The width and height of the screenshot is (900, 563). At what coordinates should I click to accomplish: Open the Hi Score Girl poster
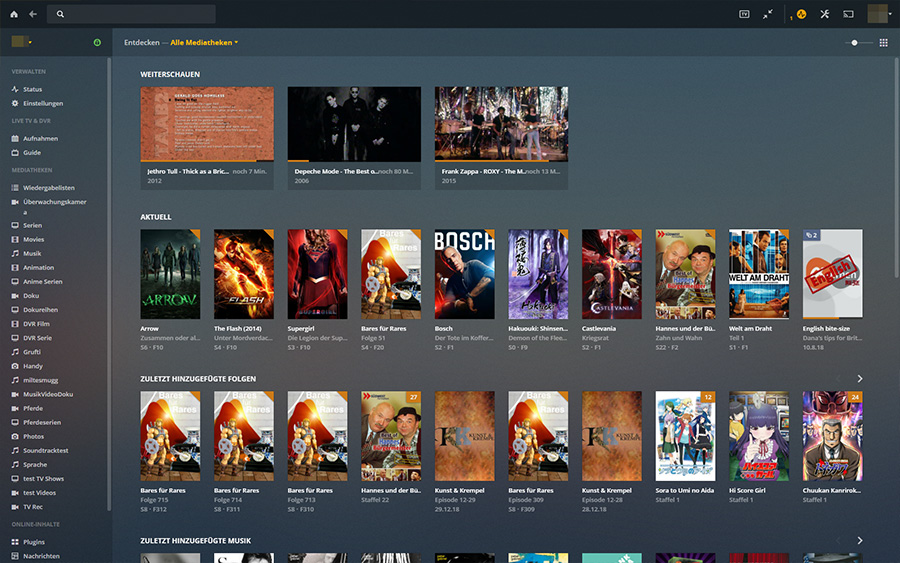click(x=759, y=436)
